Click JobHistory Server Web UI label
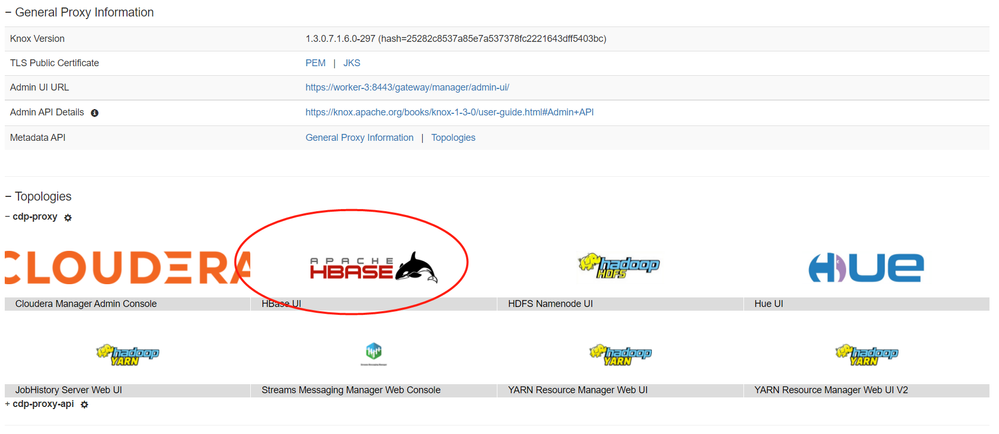This screenshot has height=434, width=999. pyautogui.click(x=70, y=390)
